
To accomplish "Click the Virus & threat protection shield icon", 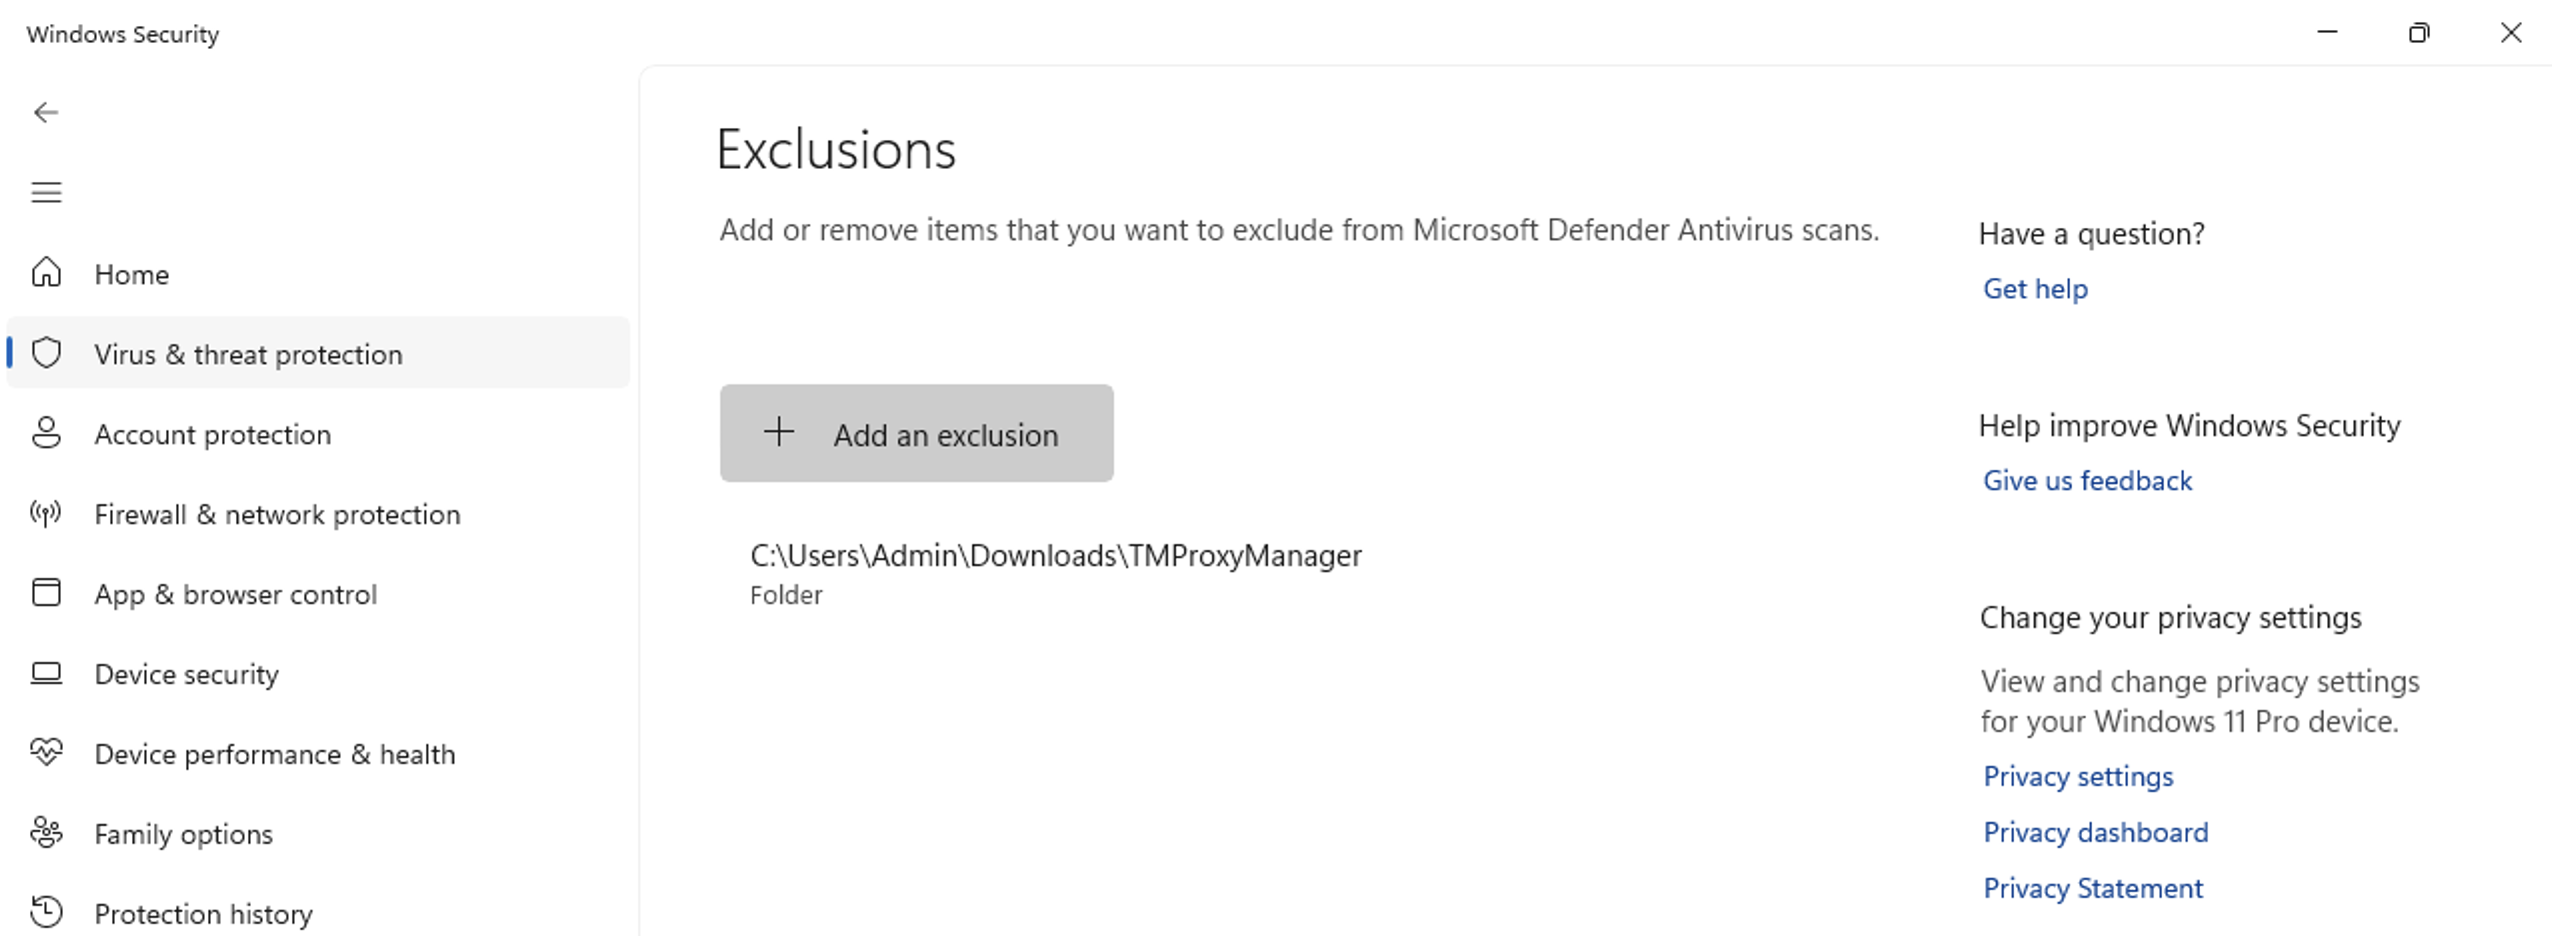I will click(x=46, y=353).
